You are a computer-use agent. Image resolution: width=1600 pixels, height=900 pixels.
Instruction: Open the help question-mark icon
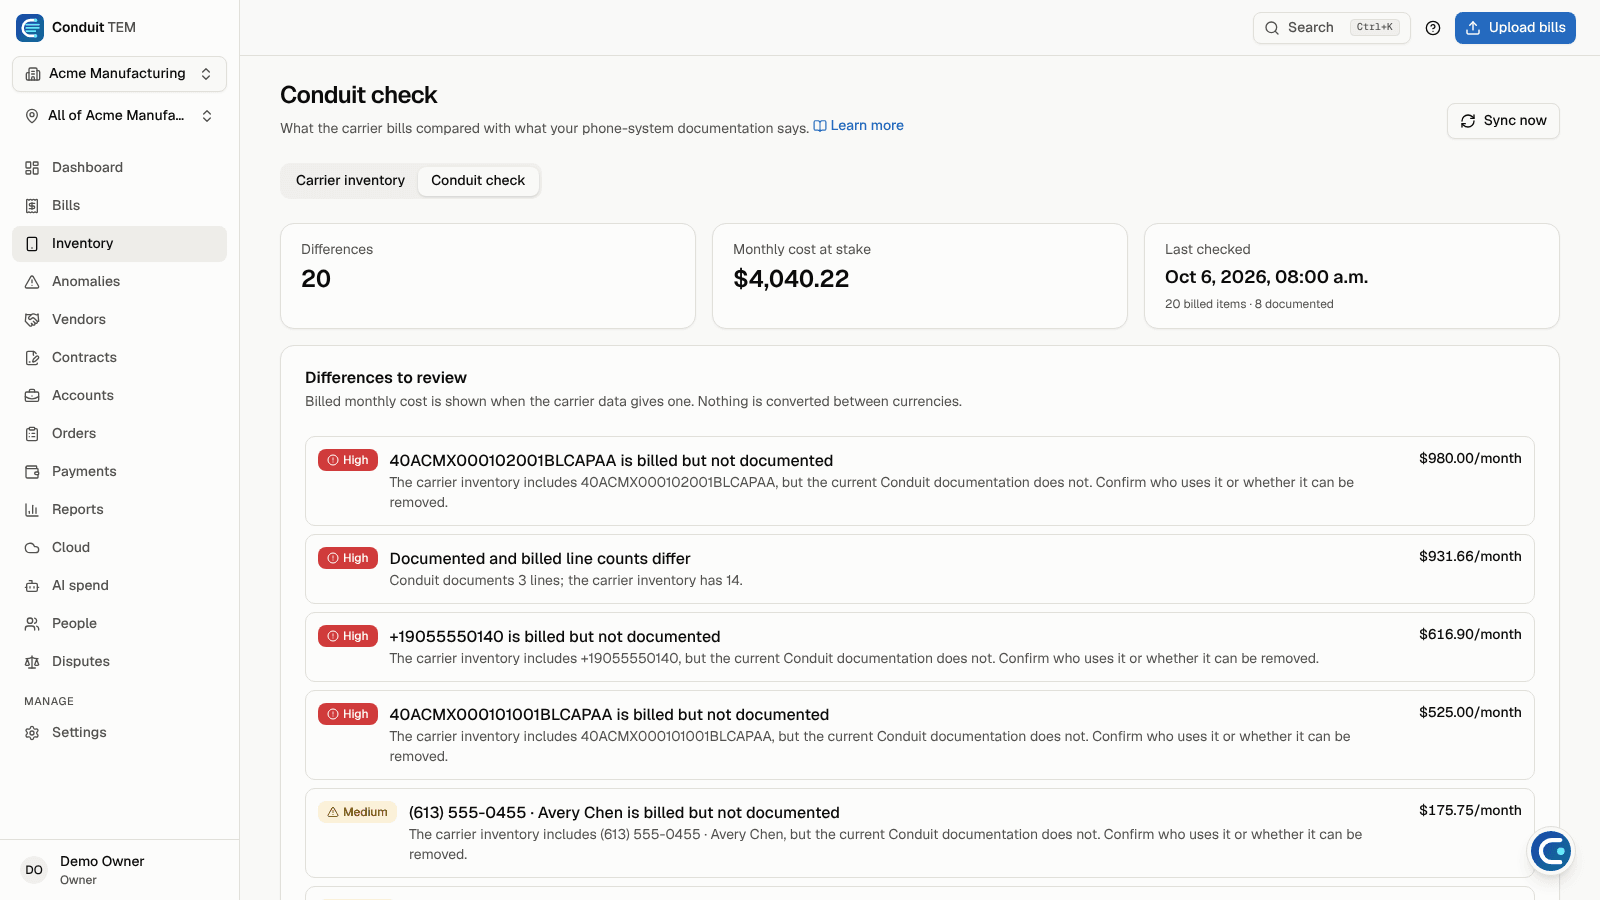coord(1433,28)
